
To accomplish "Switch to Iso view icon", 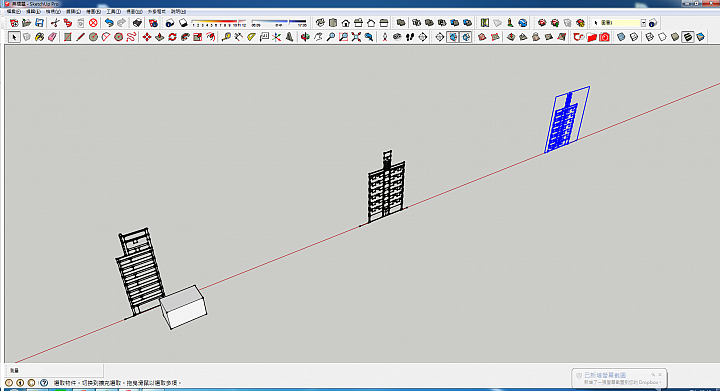I will [x=320, y=22].
